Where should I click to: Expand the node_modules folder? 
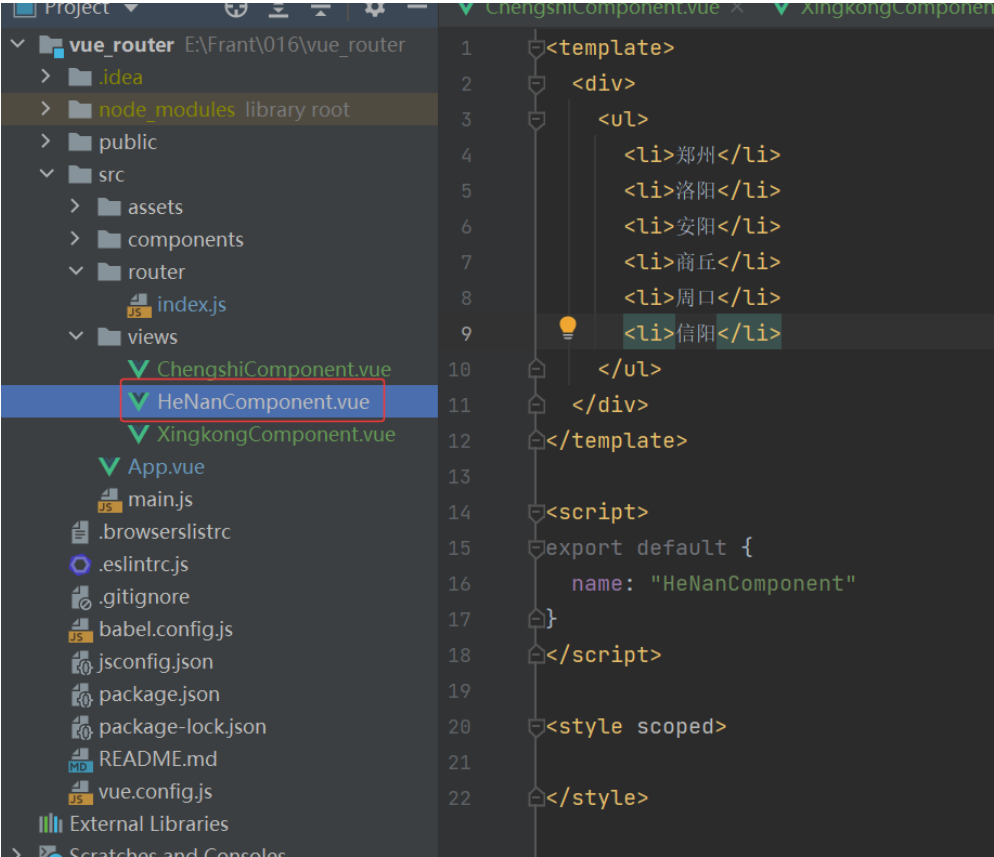tap(45, 108)
